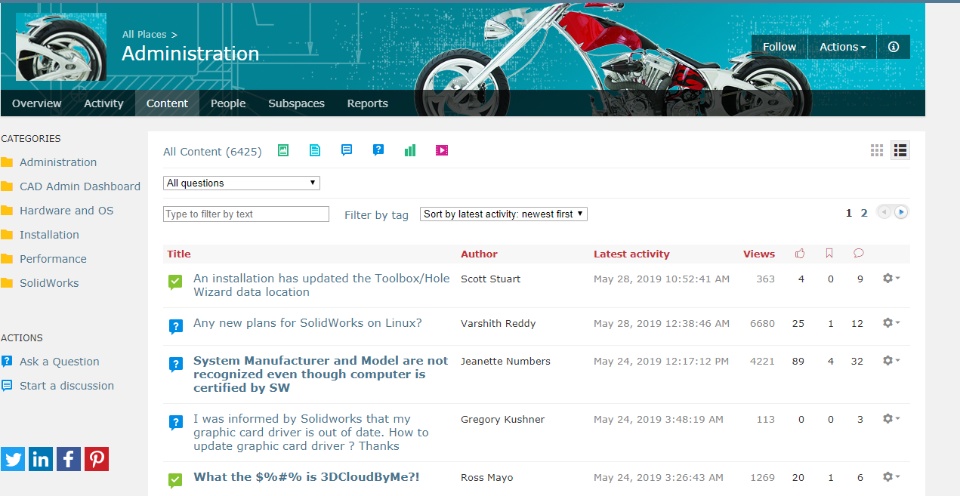Open the CAD Admin Dashboard category

[80, 186]
